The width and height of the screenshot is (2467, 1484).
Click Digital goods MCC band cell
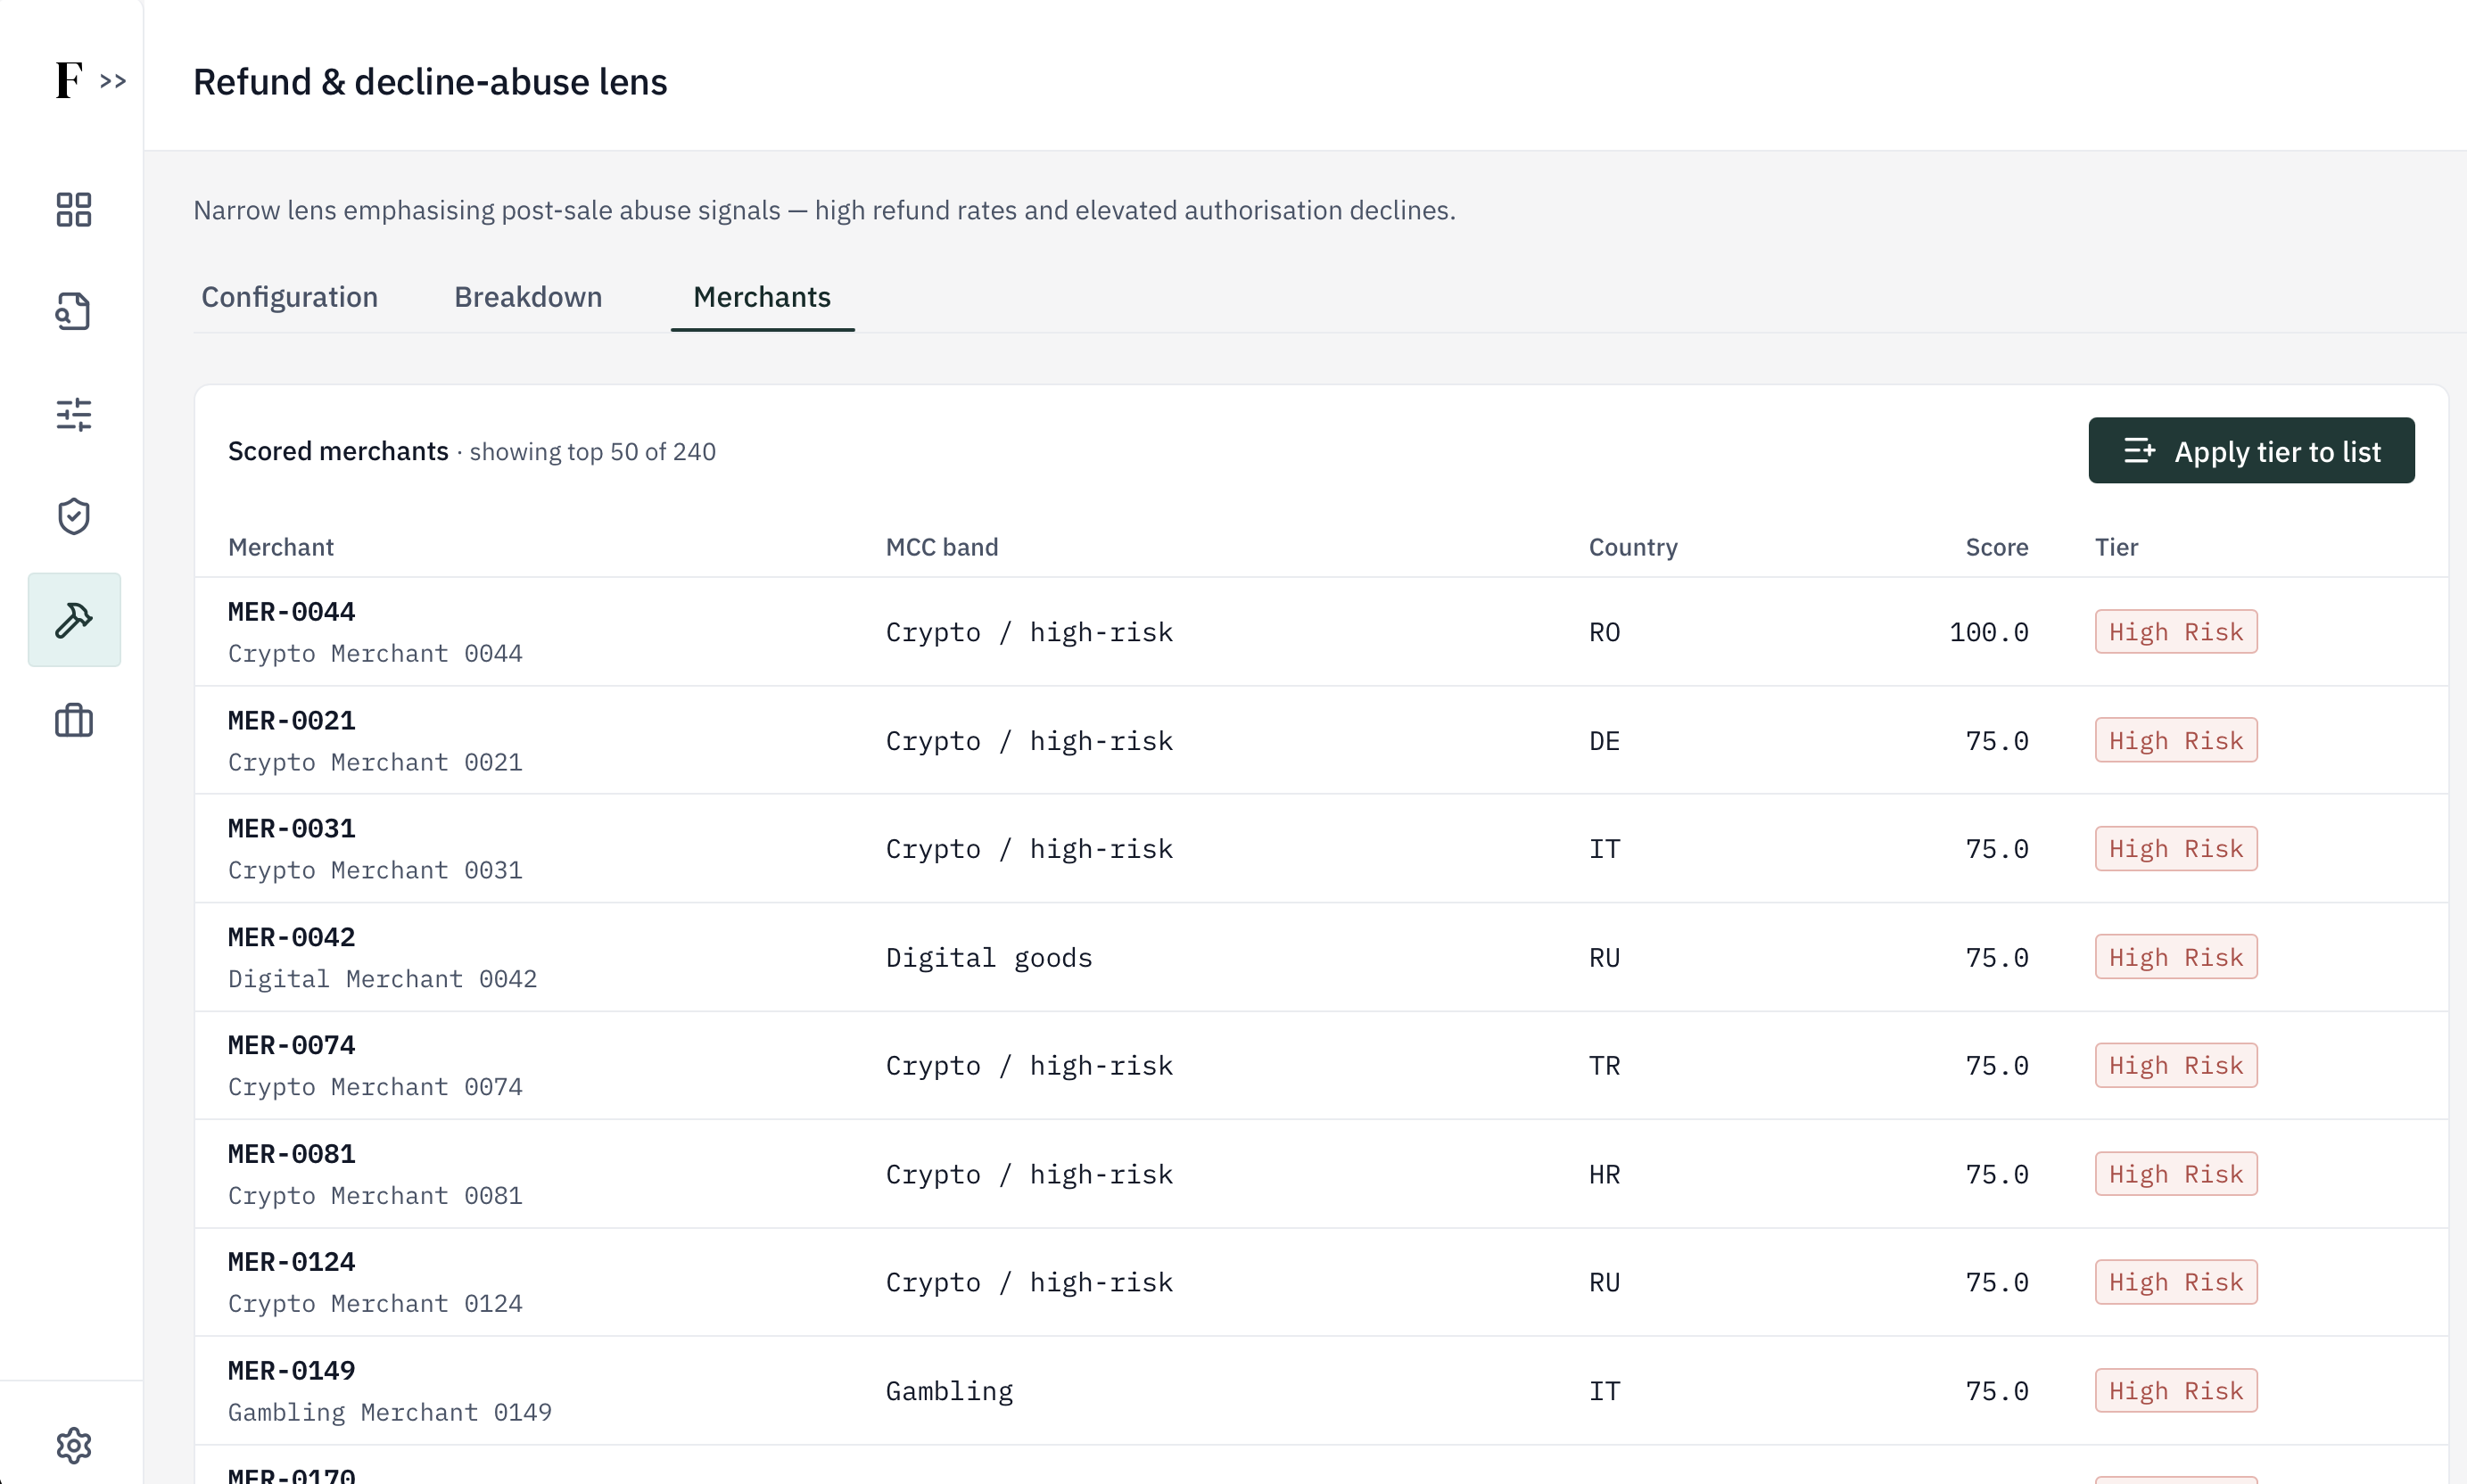[x=989, y=958]
